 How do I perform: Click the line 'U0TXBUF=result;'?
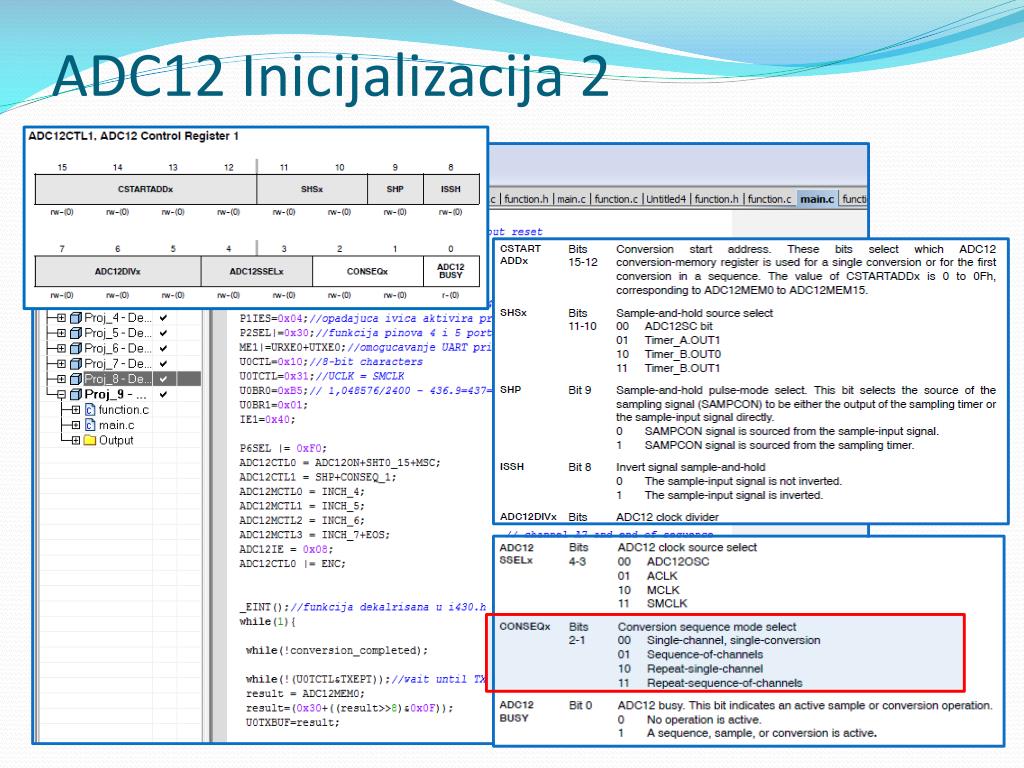pos(293,722)
